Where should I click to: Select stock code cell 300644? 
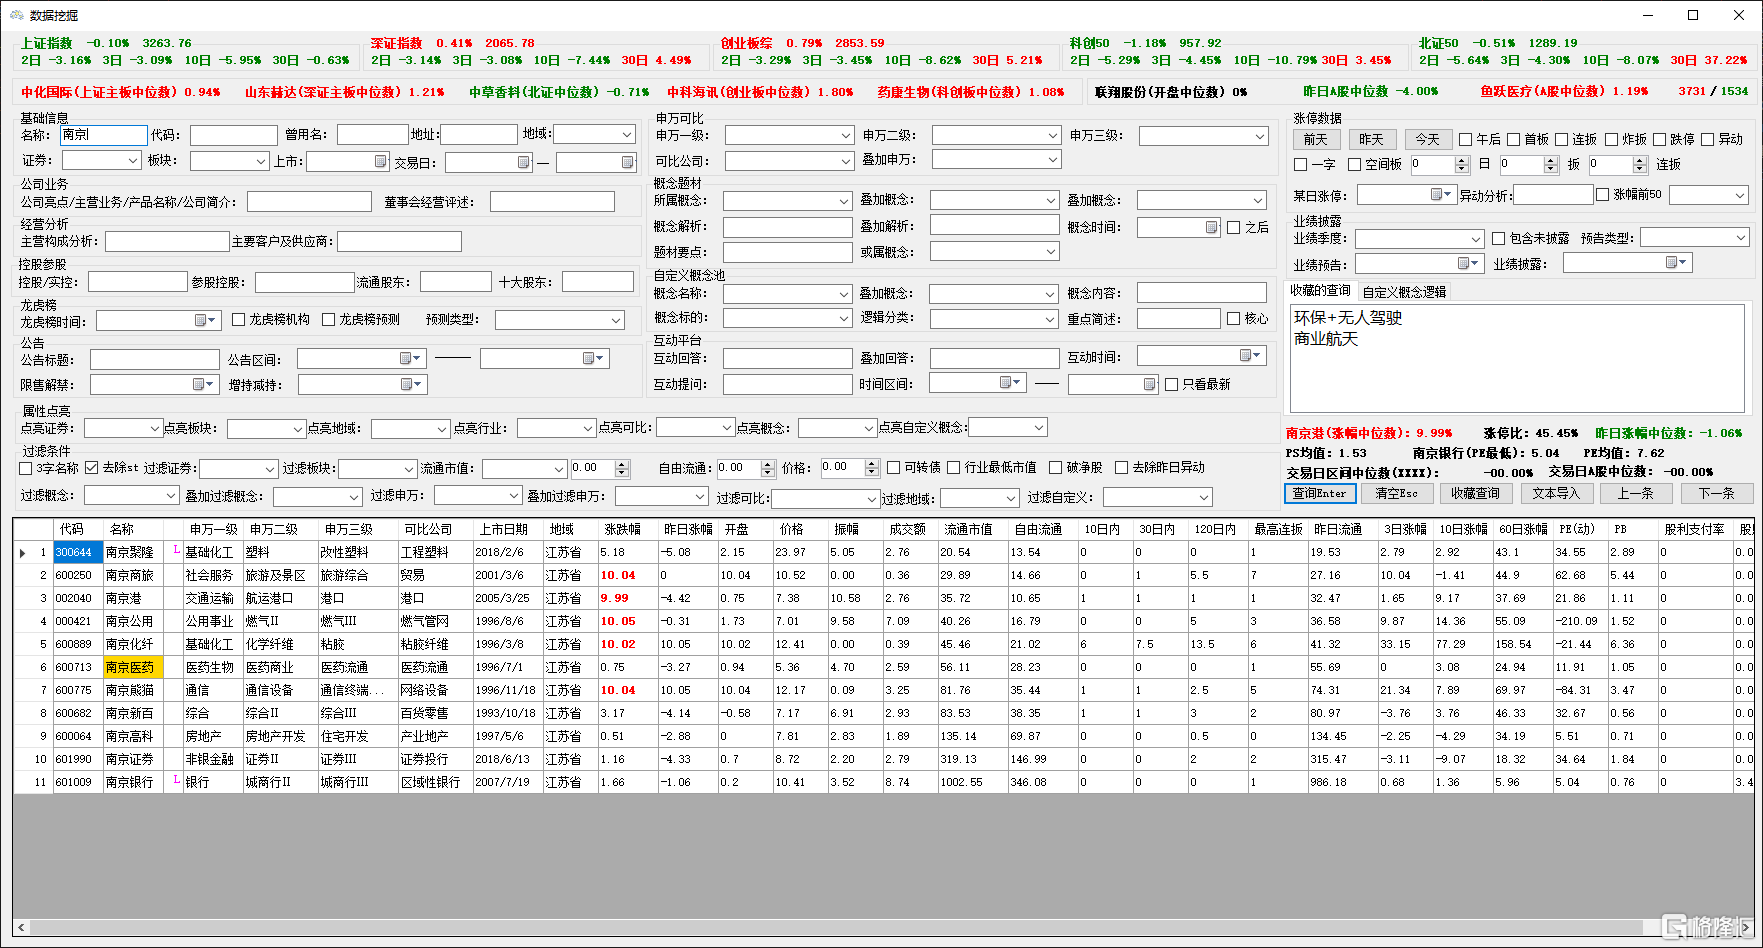tap(78, 552)
